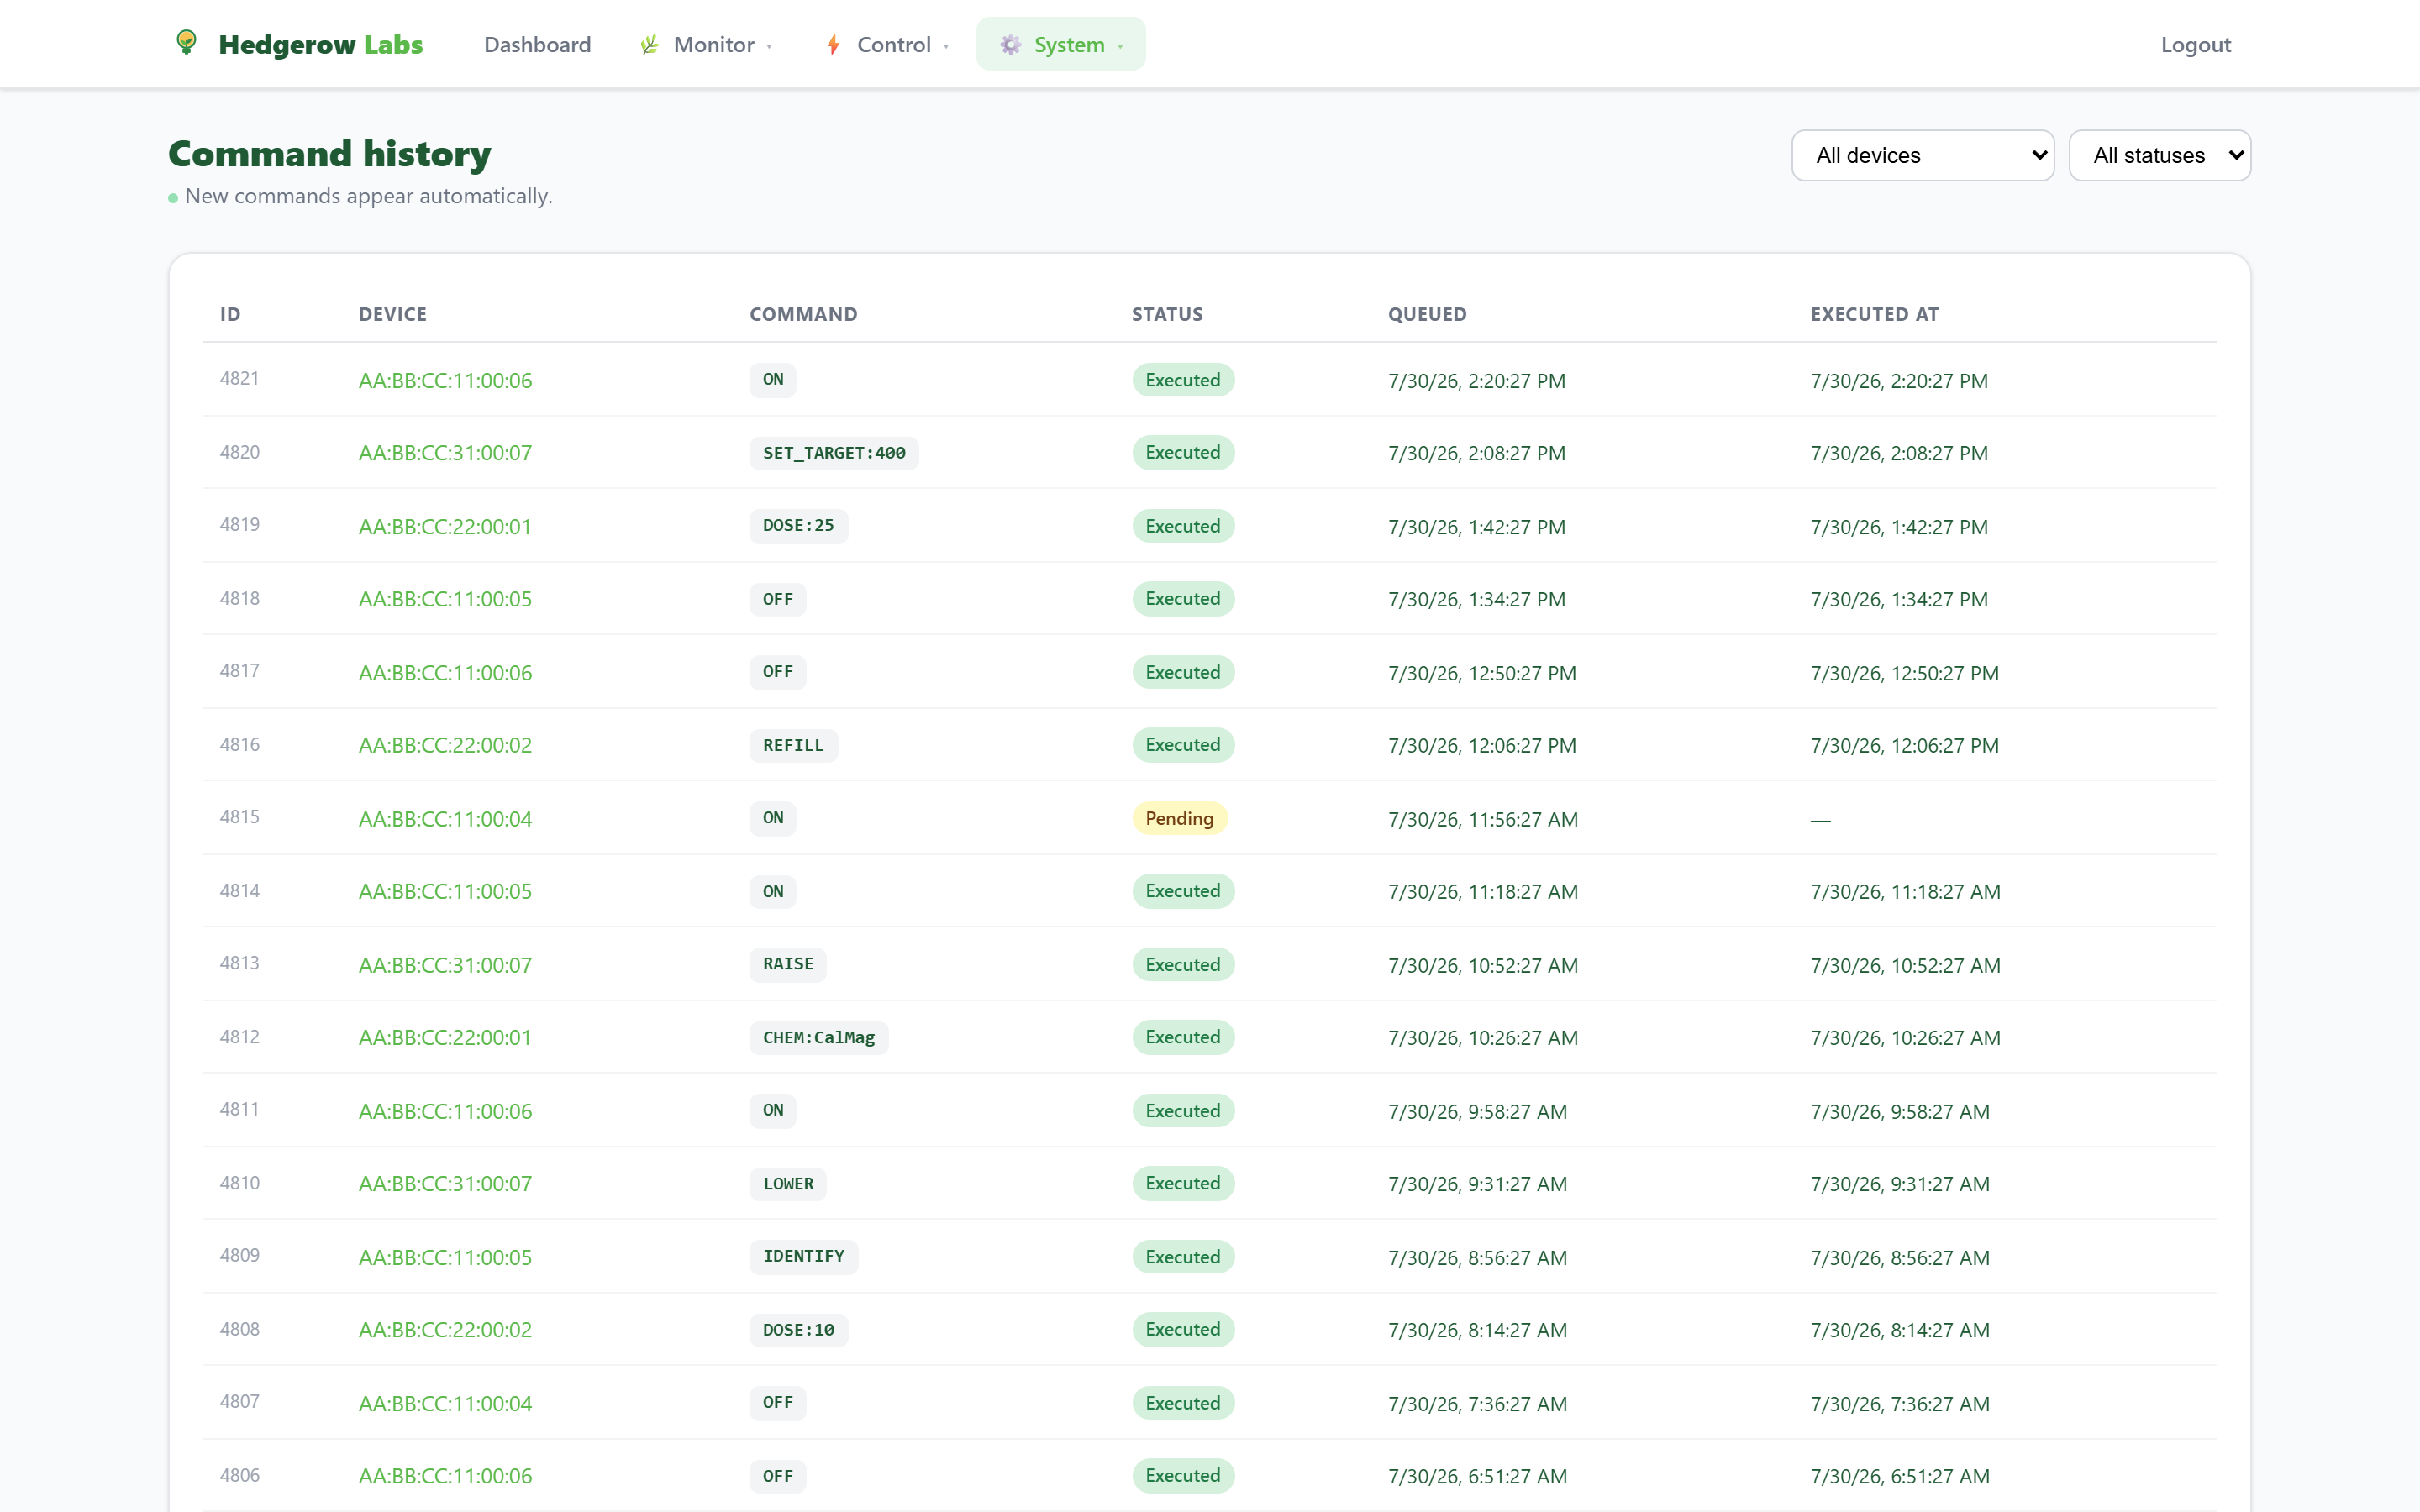This screenshot has height=1512, width=2420.
Task: Click the COMMAND column header
Action: (x=803, y=314)
